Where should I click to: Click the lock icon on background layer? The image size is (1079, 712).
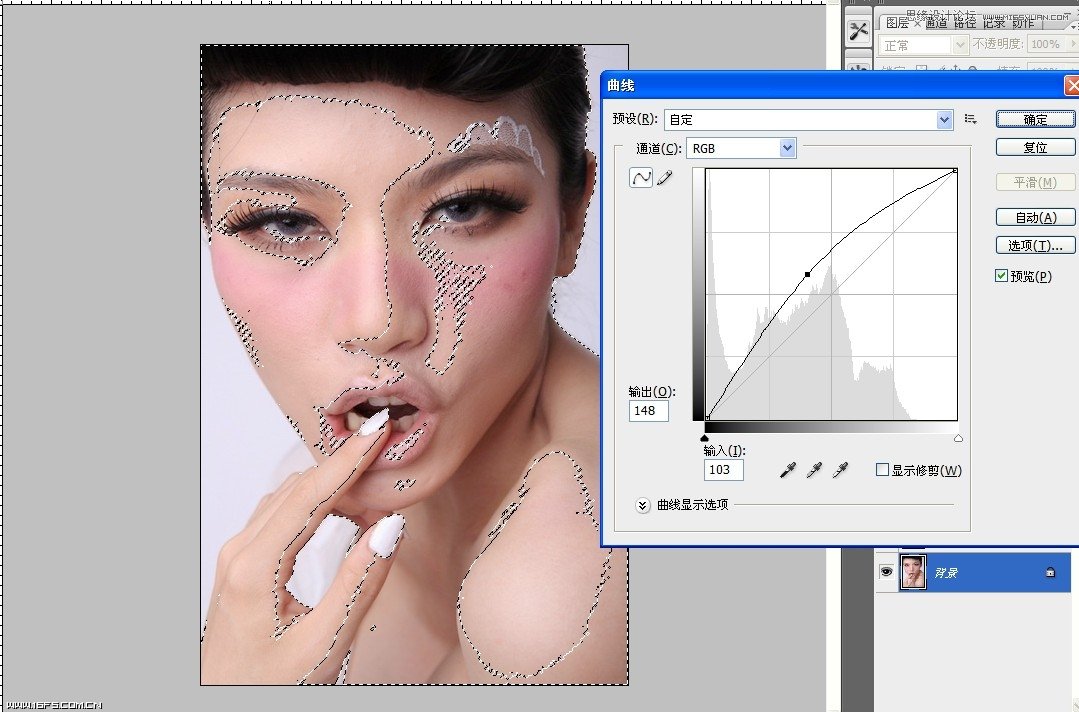tap(1050, 572)
